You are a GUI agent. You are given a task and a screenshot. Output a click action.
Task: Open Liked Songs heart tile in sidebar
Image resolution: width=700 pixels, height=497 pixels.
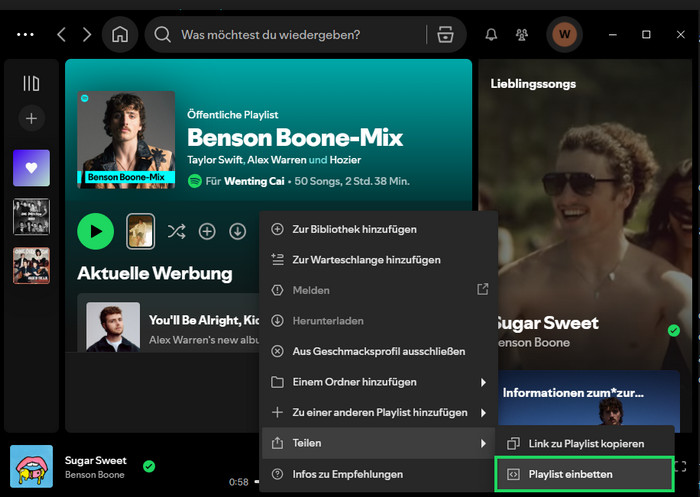31,168
